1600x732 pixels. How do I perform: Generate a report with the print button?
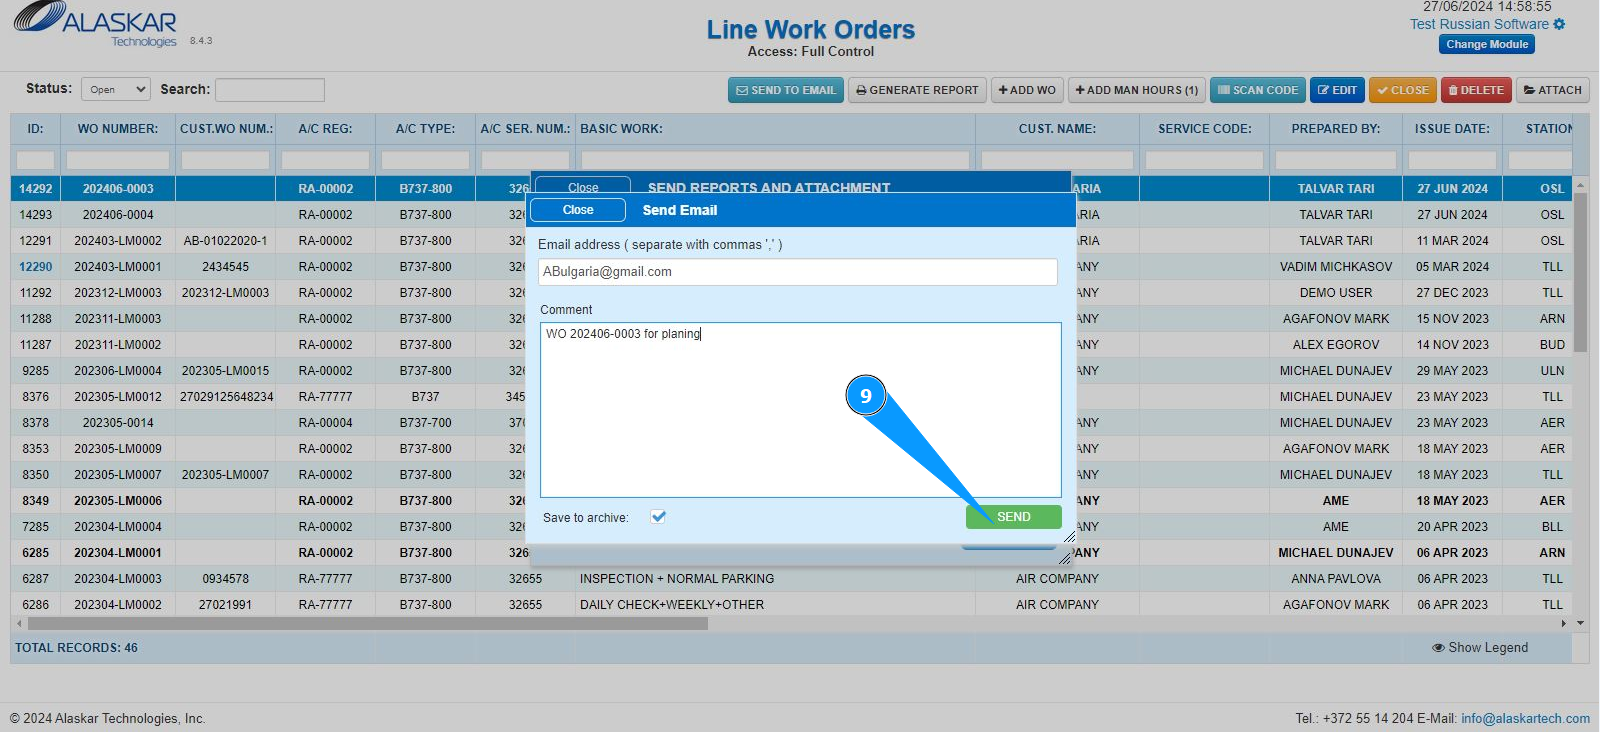point(917,90)
